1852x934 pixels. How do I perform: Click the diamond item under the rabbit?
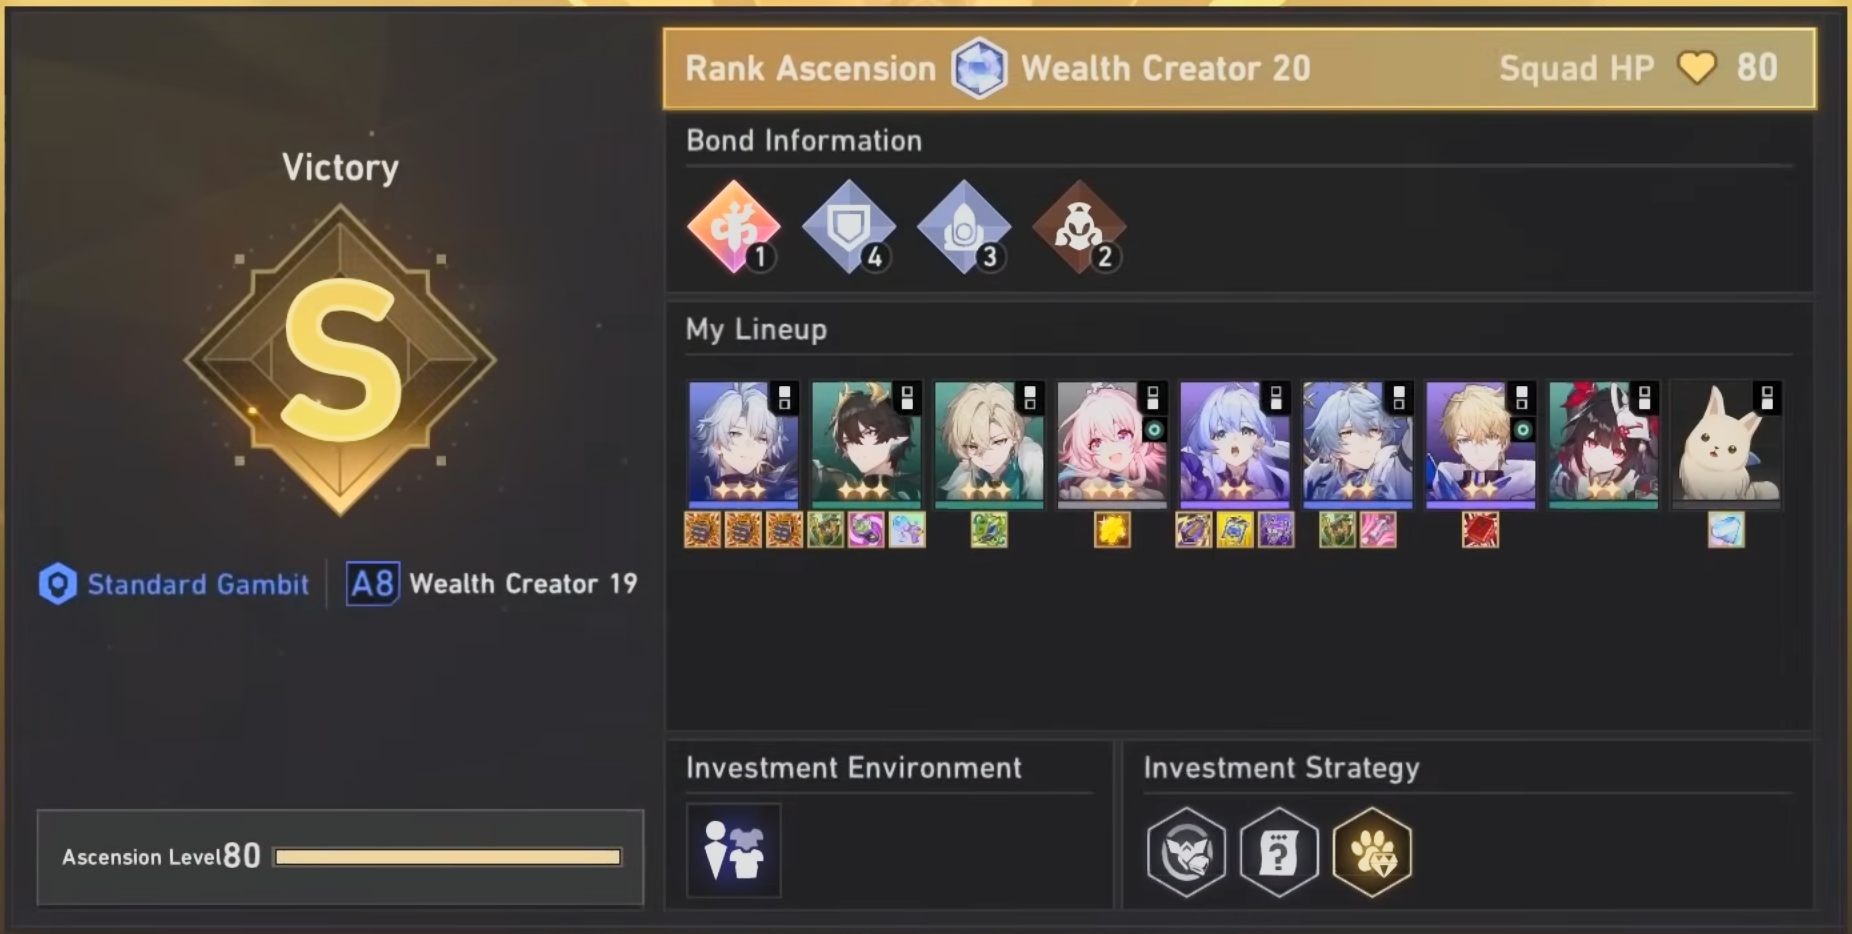(x=1727, y=530)
